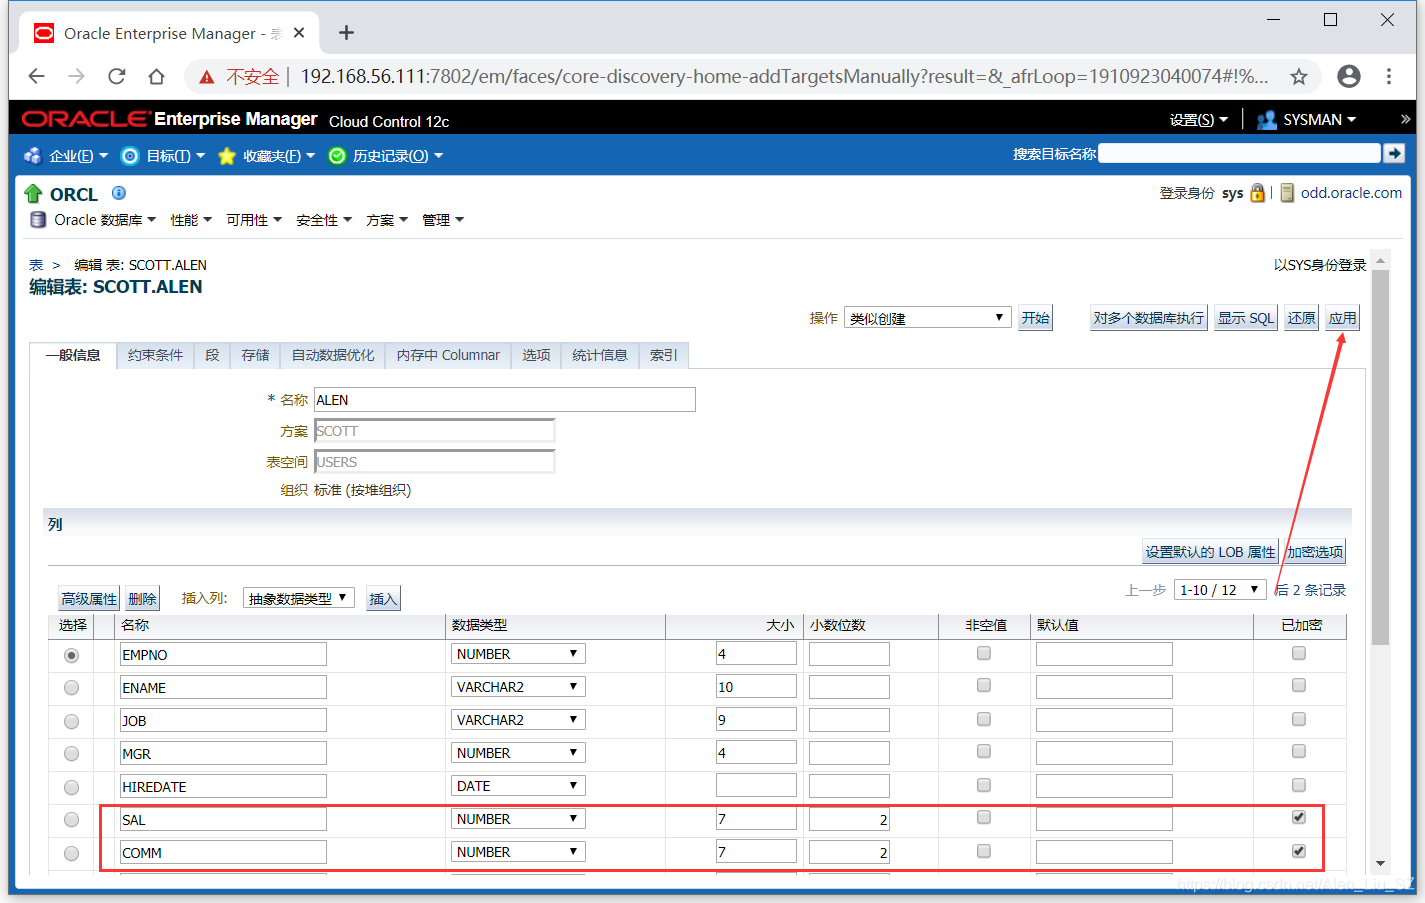
Task: Open the 方案 menu
Action: coord(387,220)
